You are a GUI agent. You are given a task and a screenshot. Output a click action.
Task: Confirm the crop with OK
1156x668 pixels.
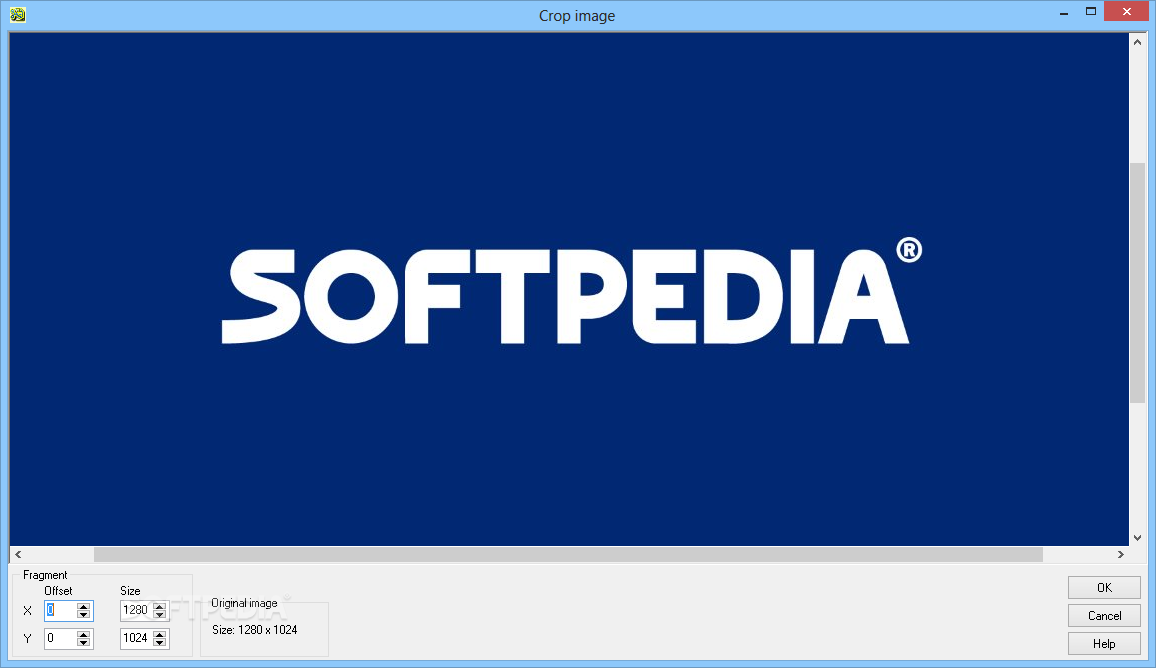click(x=1104, y=588)
